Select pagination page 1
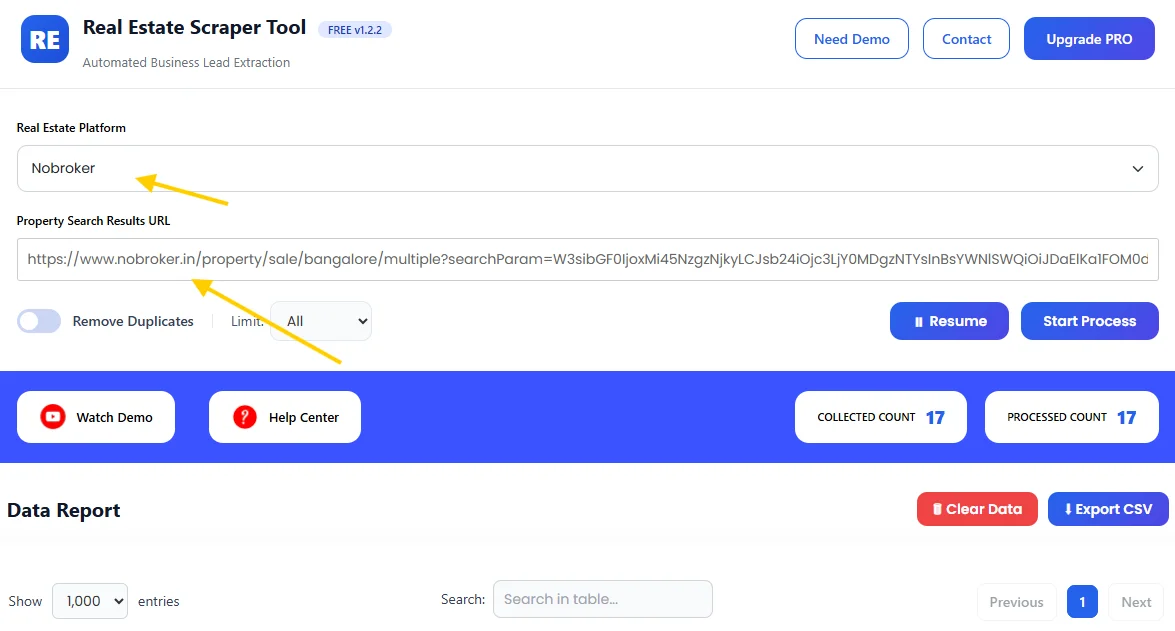 1081,602
